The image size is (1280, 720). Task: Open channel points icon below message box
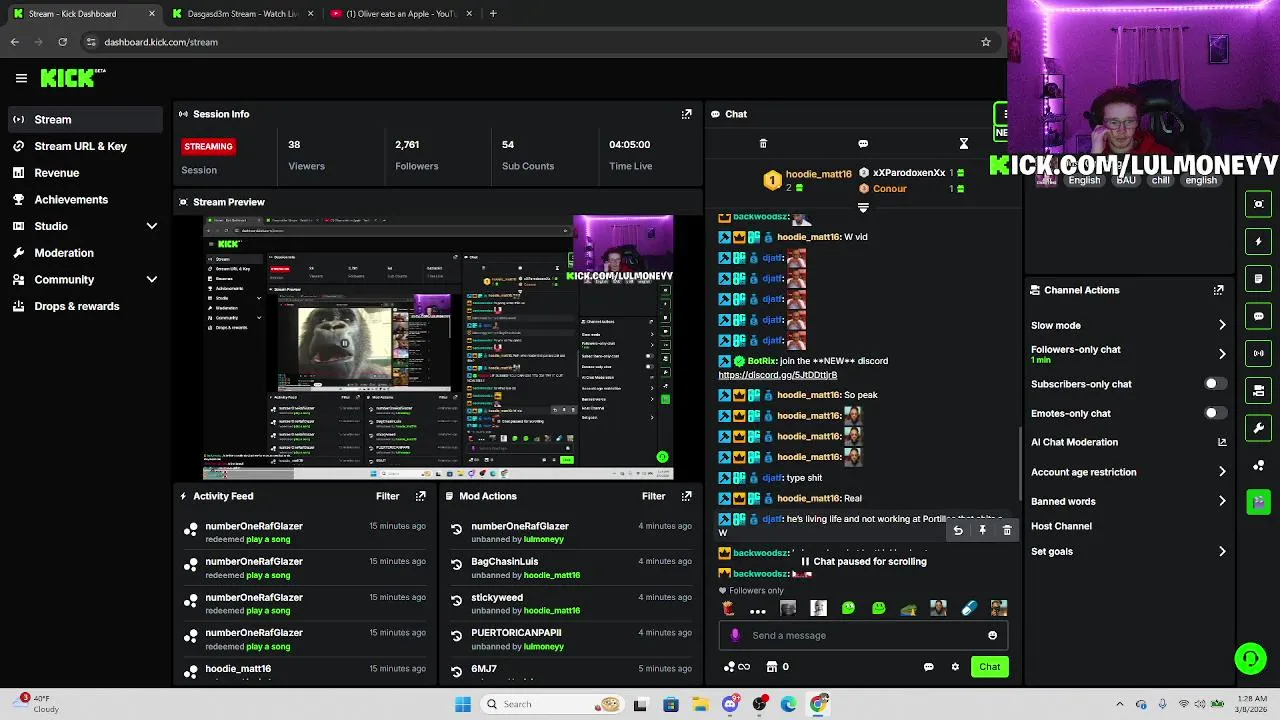[736, 667]
